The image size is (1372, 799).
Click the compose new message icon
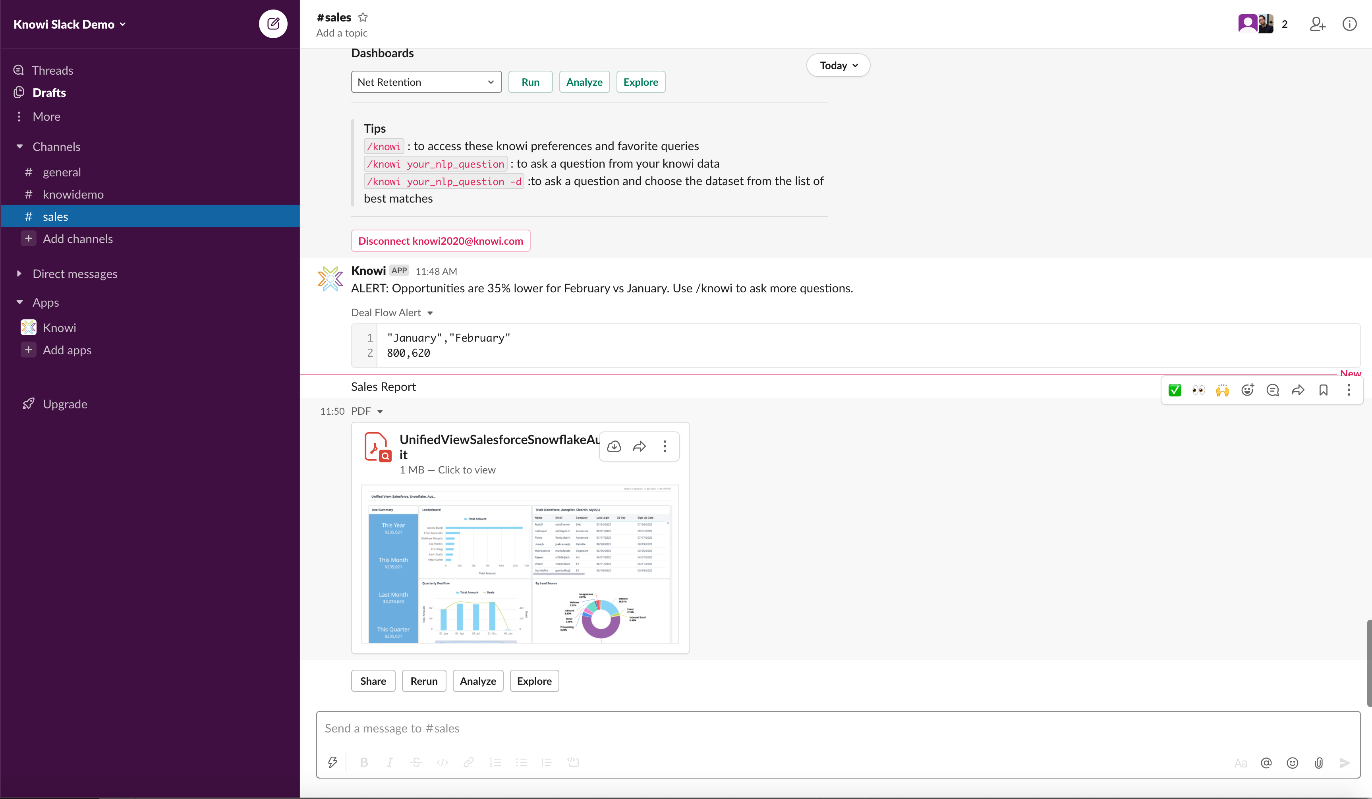(273, 24)
